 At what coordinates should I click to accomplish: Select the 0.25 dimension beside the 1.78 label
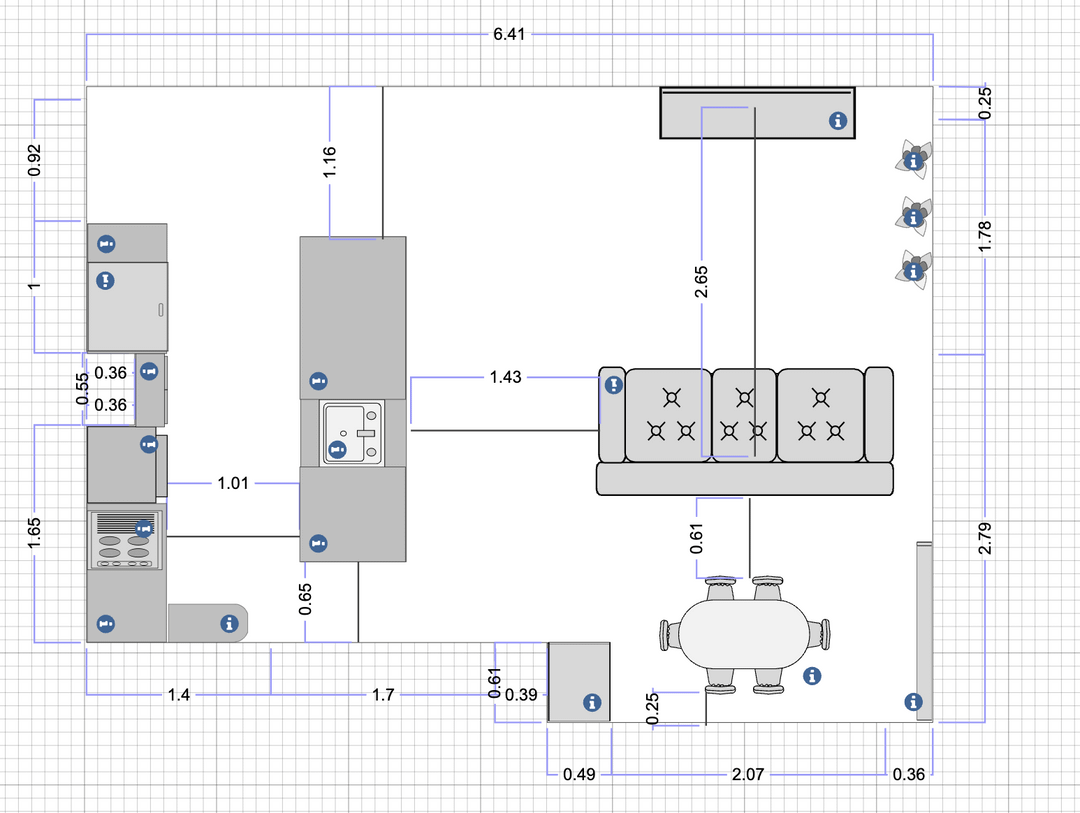point(985,103)
